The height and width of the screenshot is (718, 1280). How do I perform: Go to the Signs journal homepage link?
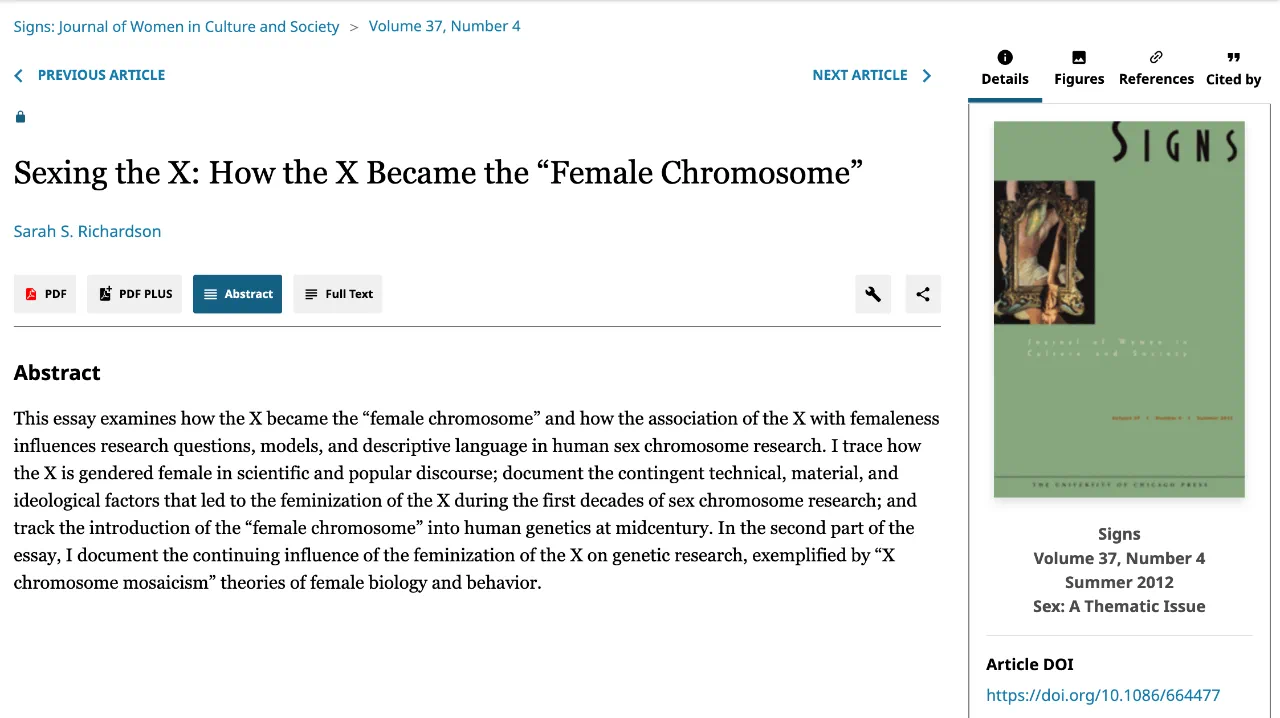176,26
